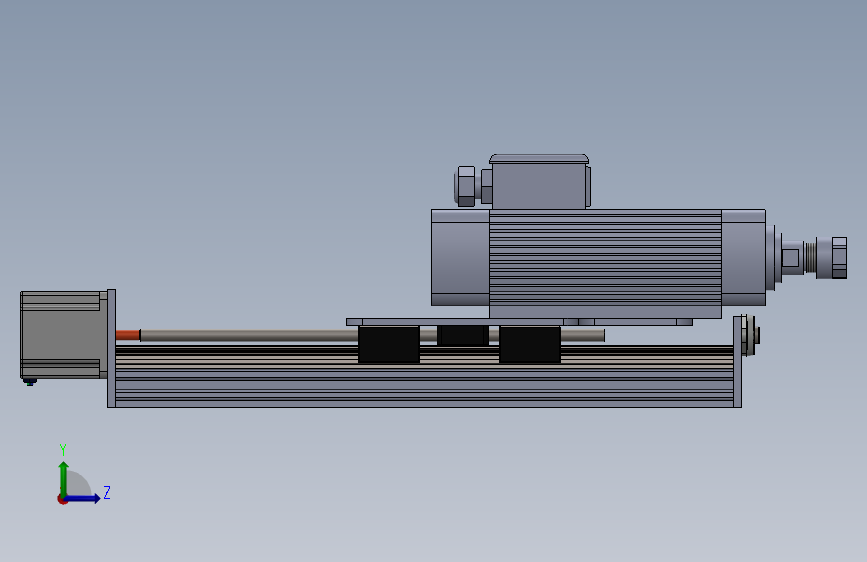Pick the hex cable gland beside the junction box
Image resolution: width=867 pixels, height=562 pixels.
click(466, 186)
